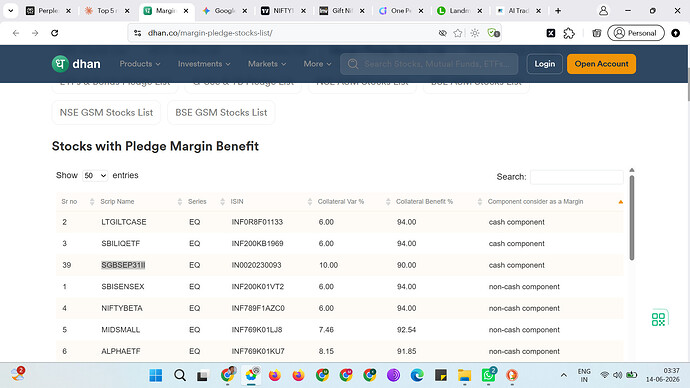Open the site information icon in address bar
690x388 pixels.
[x=138, y=33]
